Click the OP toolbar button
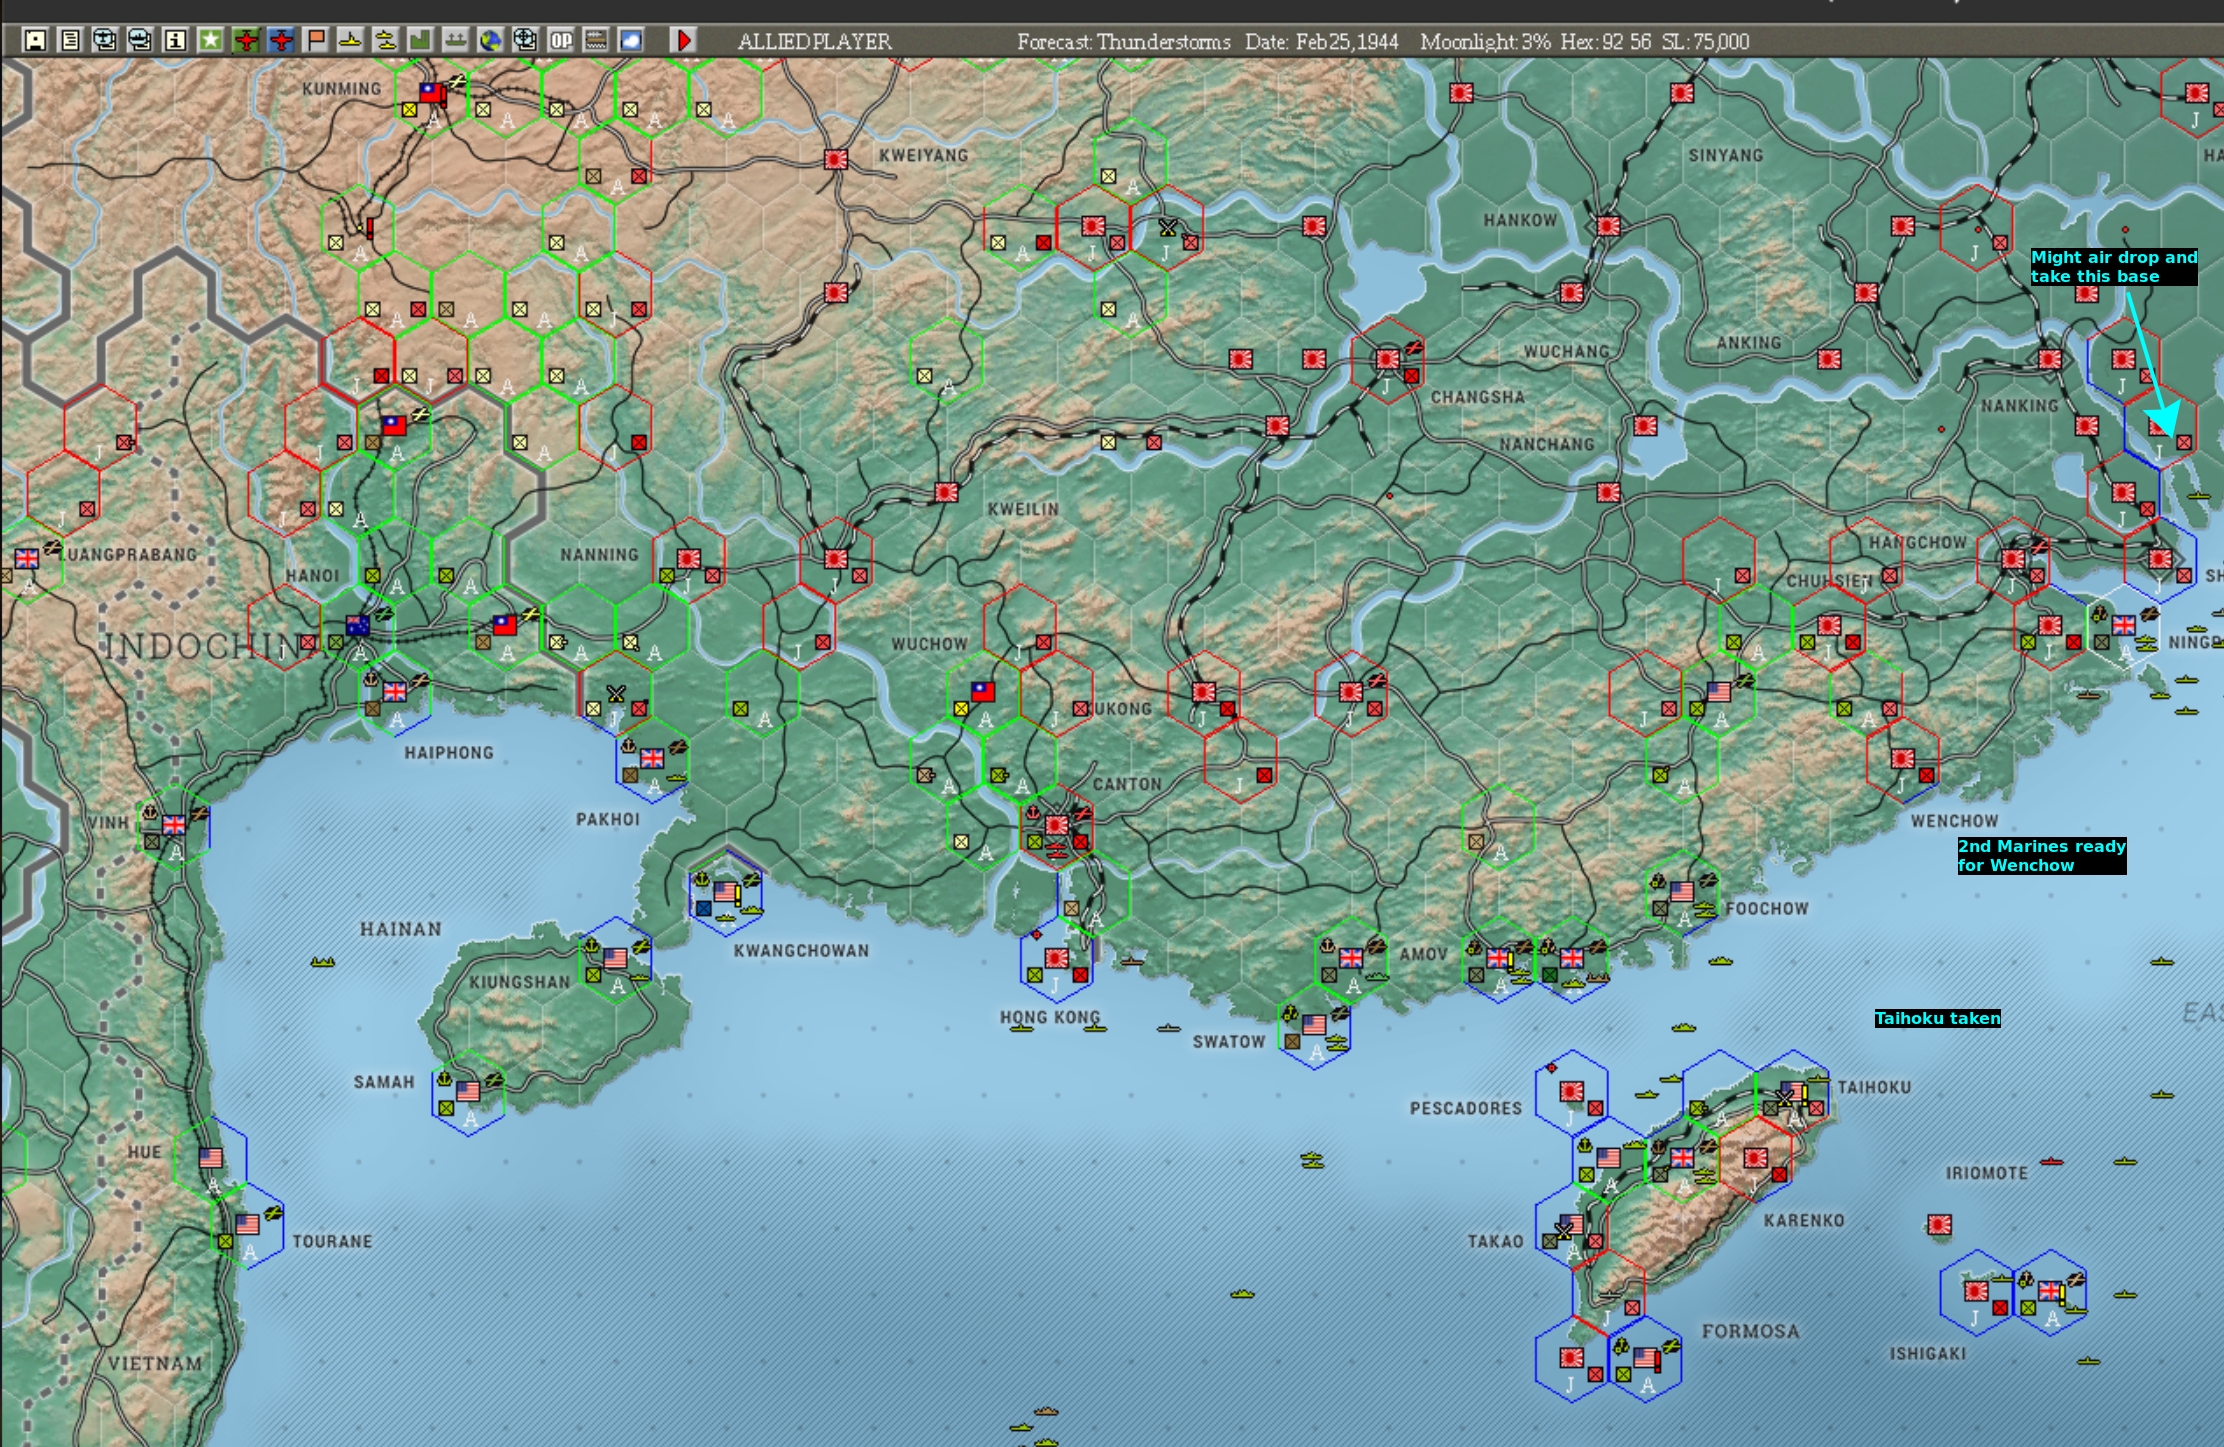The height and width of the screenshot is (1447, 2224). (x=561, y=41)
